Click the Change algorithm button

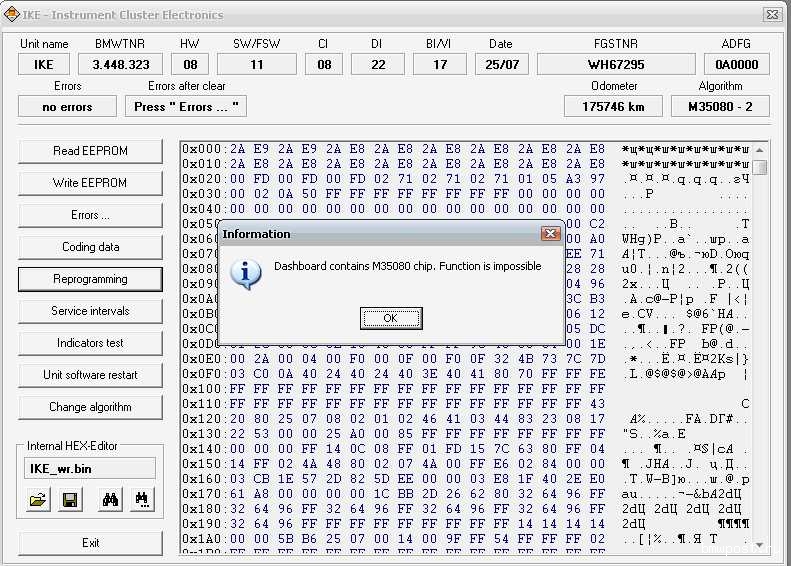(x=90, y=407)
